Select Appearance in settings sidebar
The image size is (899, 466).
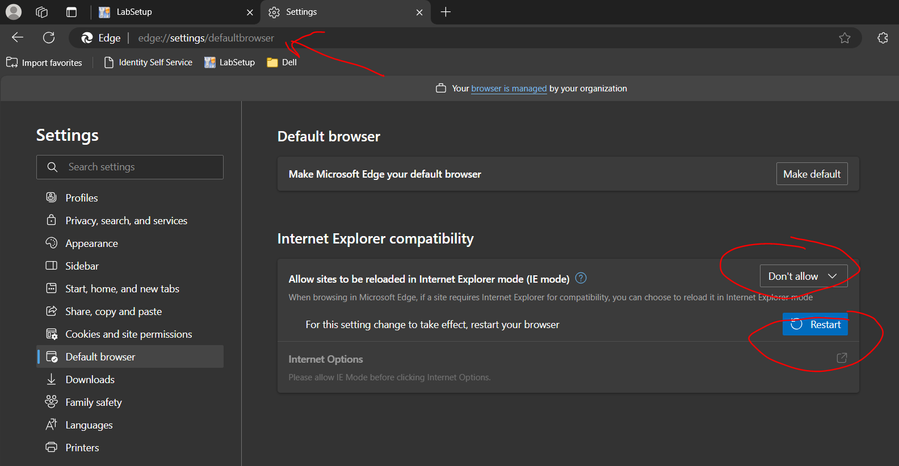[x=91, y=243]
